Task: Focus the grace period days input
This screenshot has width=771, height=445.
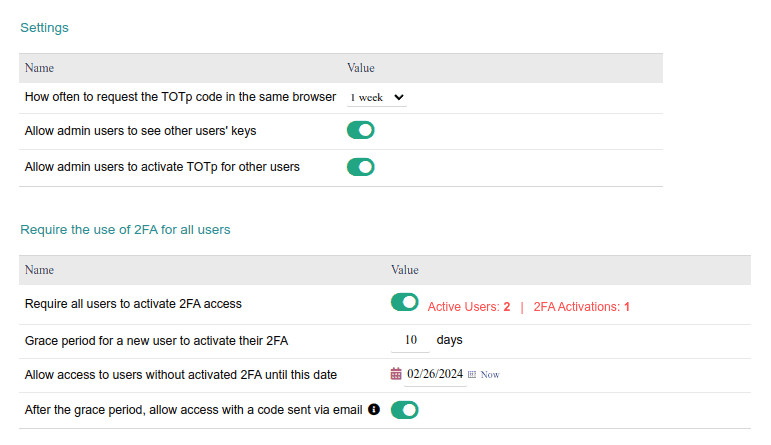Action: tap(410, 340)
